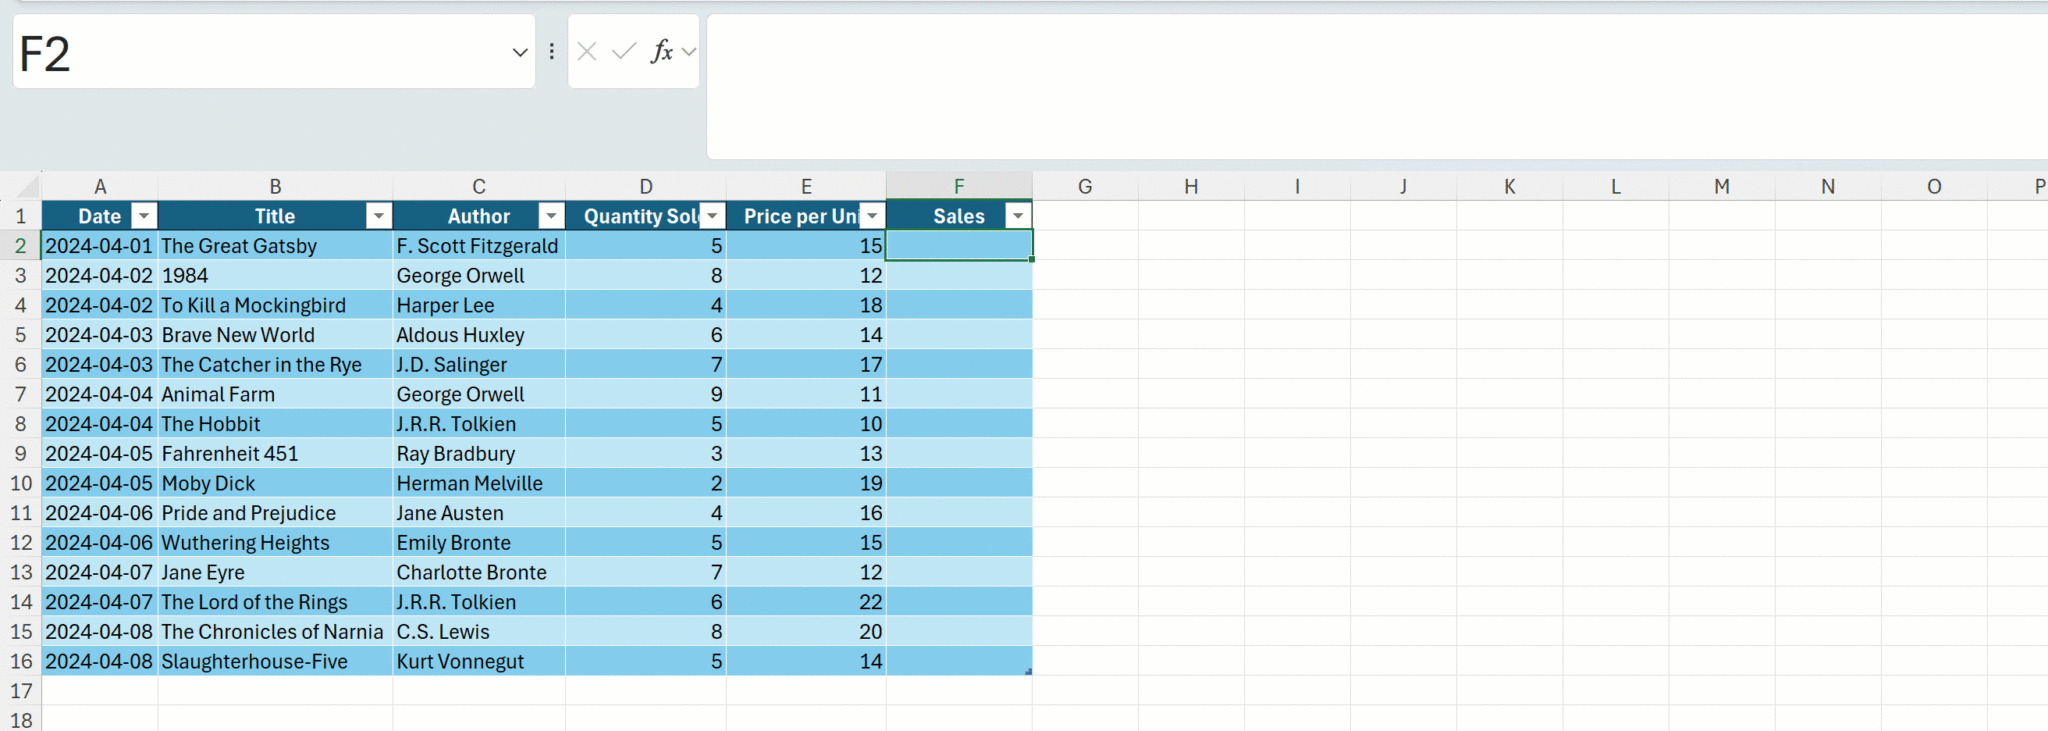Click cell containing The Hobbit
This screenshot has width=2048, height=731.
(275, 424)
